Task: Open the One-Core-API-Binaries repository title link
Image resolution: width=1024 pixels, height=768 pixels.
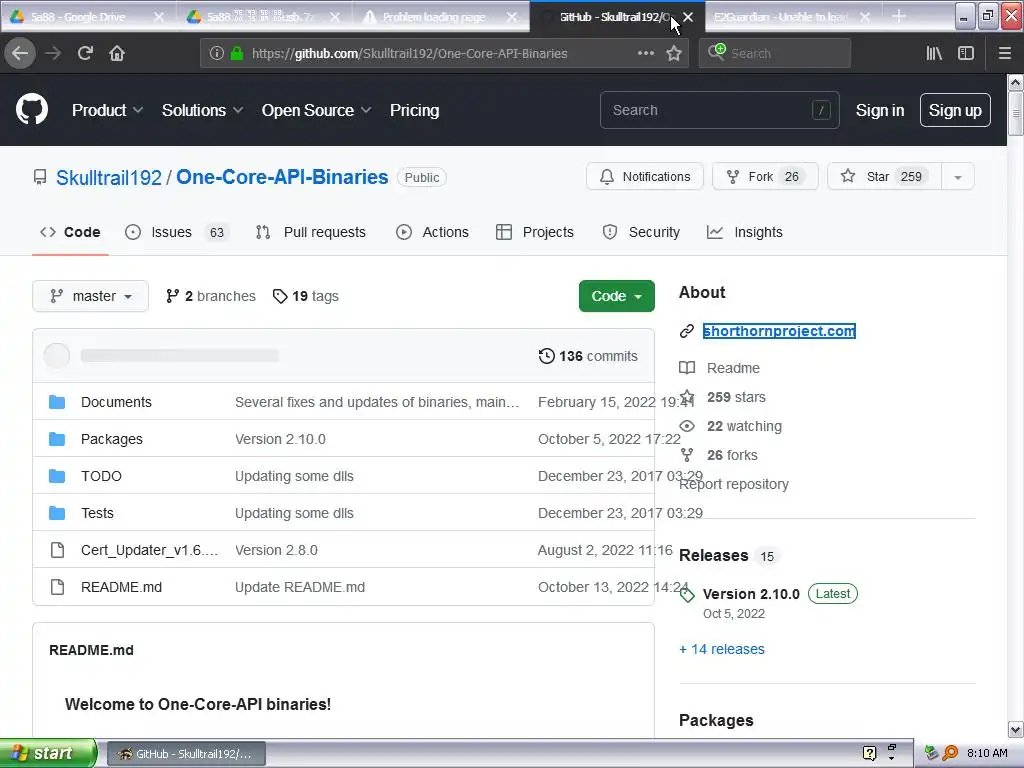Action: point(282,178)
